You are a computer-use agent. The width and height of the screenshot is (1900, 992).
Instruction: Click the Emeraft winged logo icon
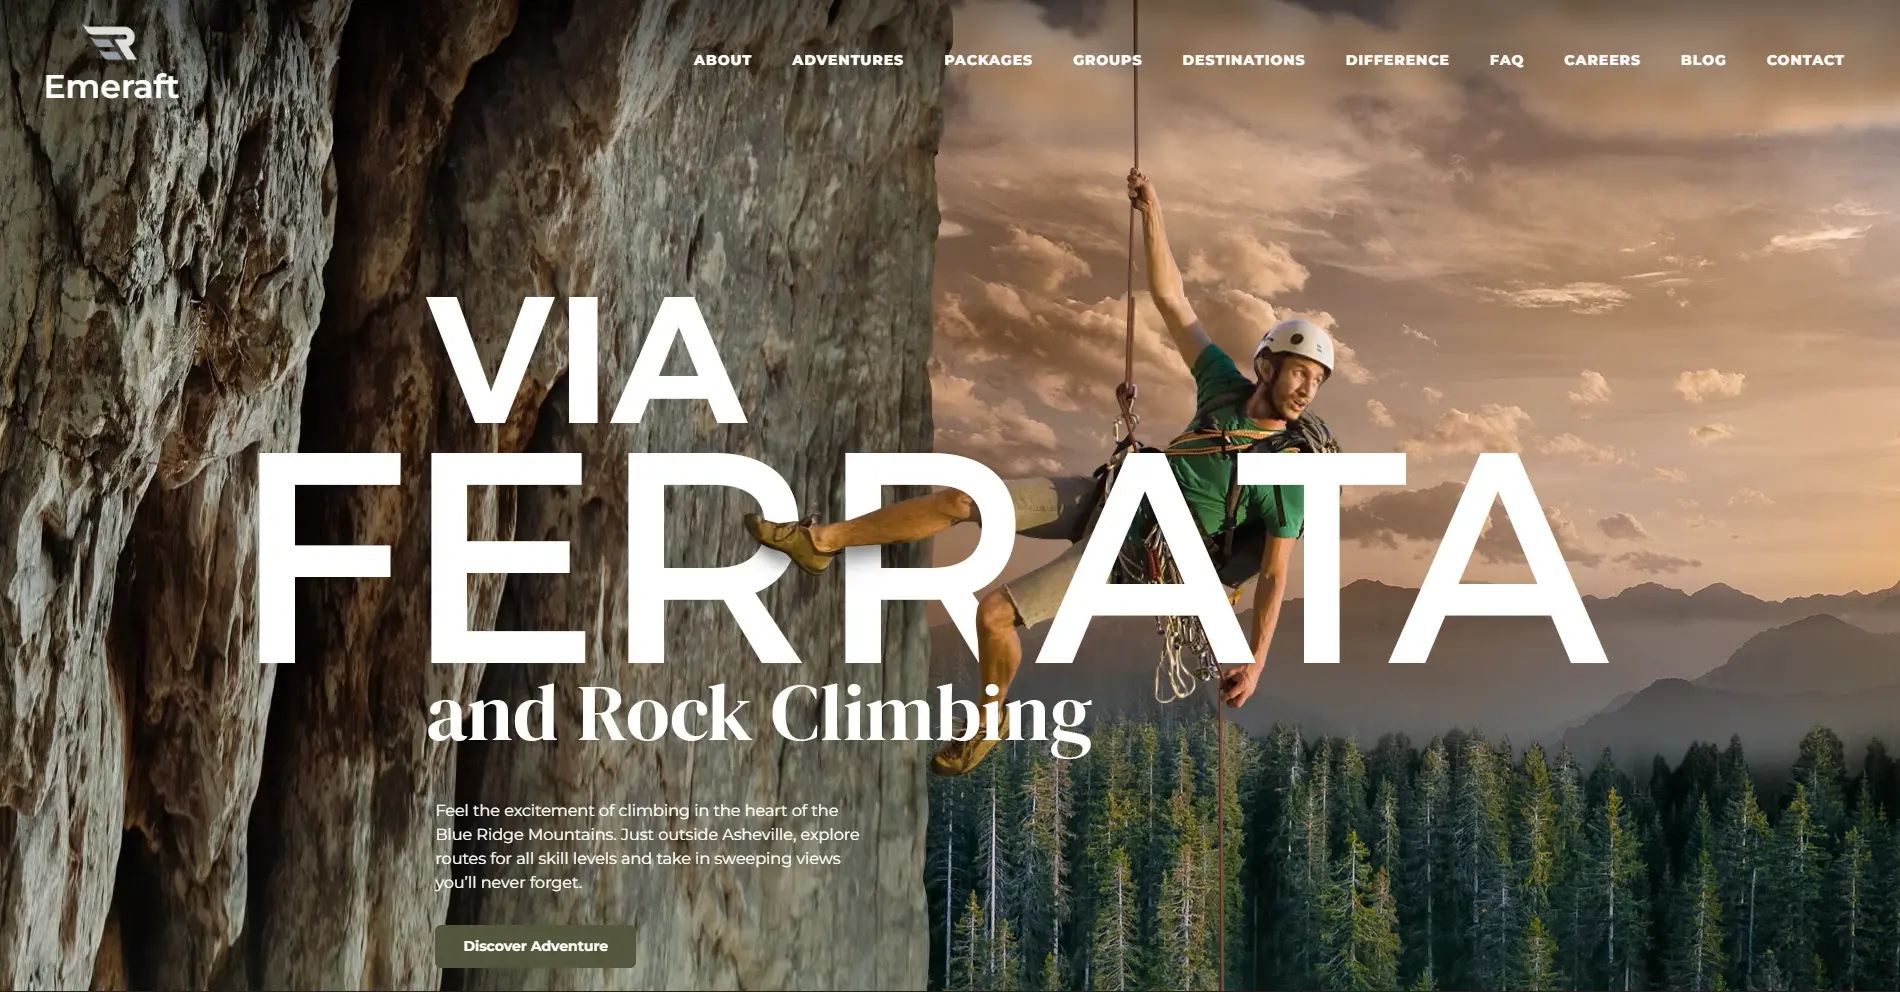110,43
